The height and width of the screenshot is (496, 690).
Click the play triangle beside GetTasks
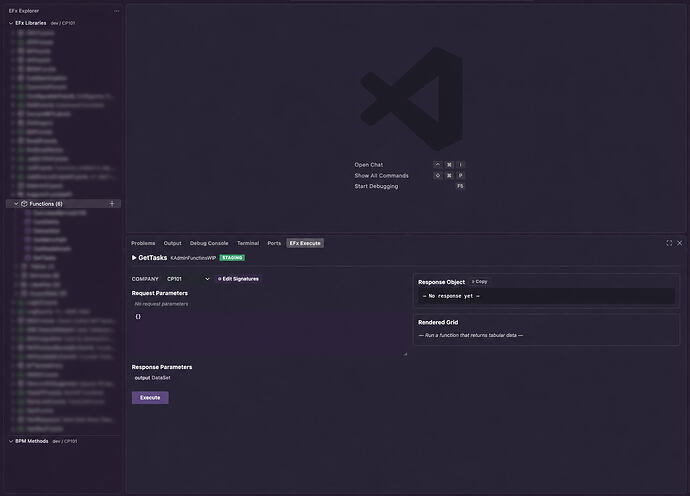134,257
